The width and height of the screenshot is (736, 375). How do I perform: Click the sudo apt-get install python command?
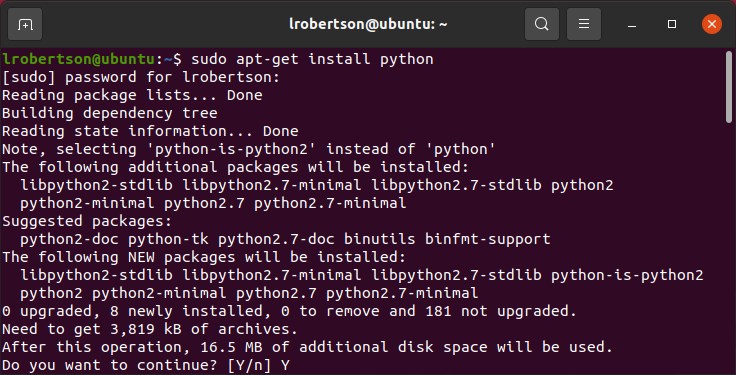[312, 59]
